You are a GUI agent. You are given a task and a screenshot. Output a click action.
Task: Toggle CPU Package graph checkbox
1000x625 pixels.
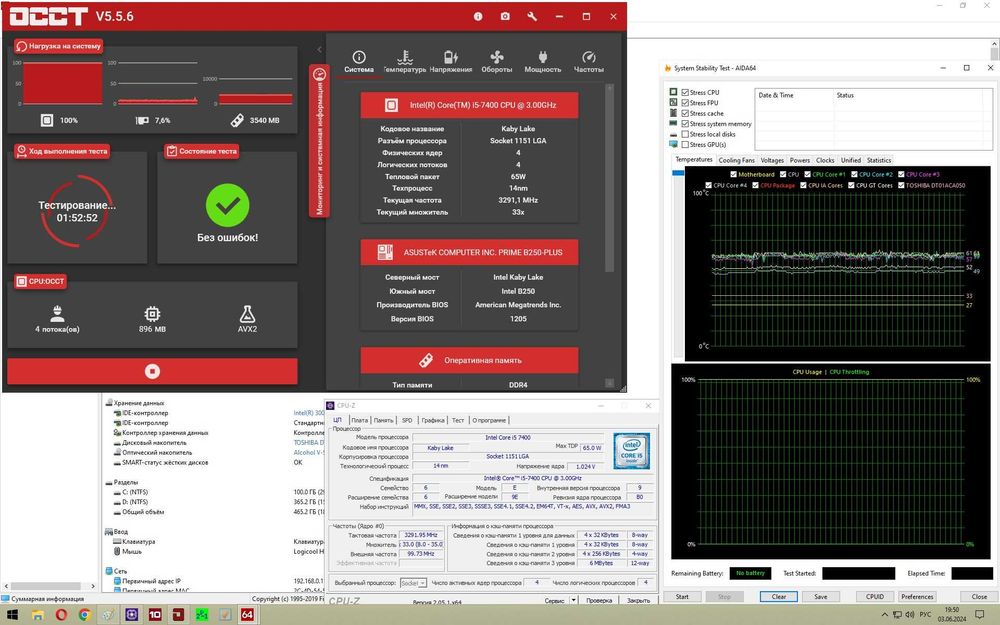755,186
